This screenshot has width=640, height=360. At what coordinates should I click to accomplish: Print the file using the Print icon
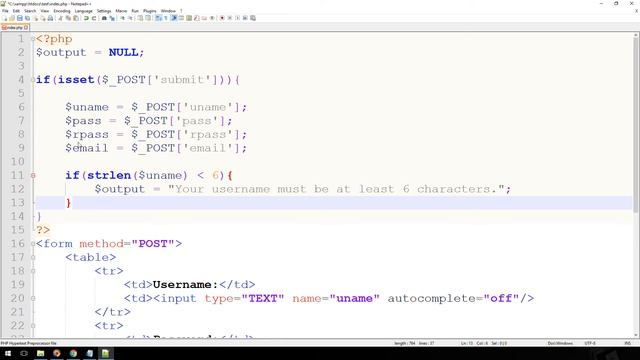point(50,18)
